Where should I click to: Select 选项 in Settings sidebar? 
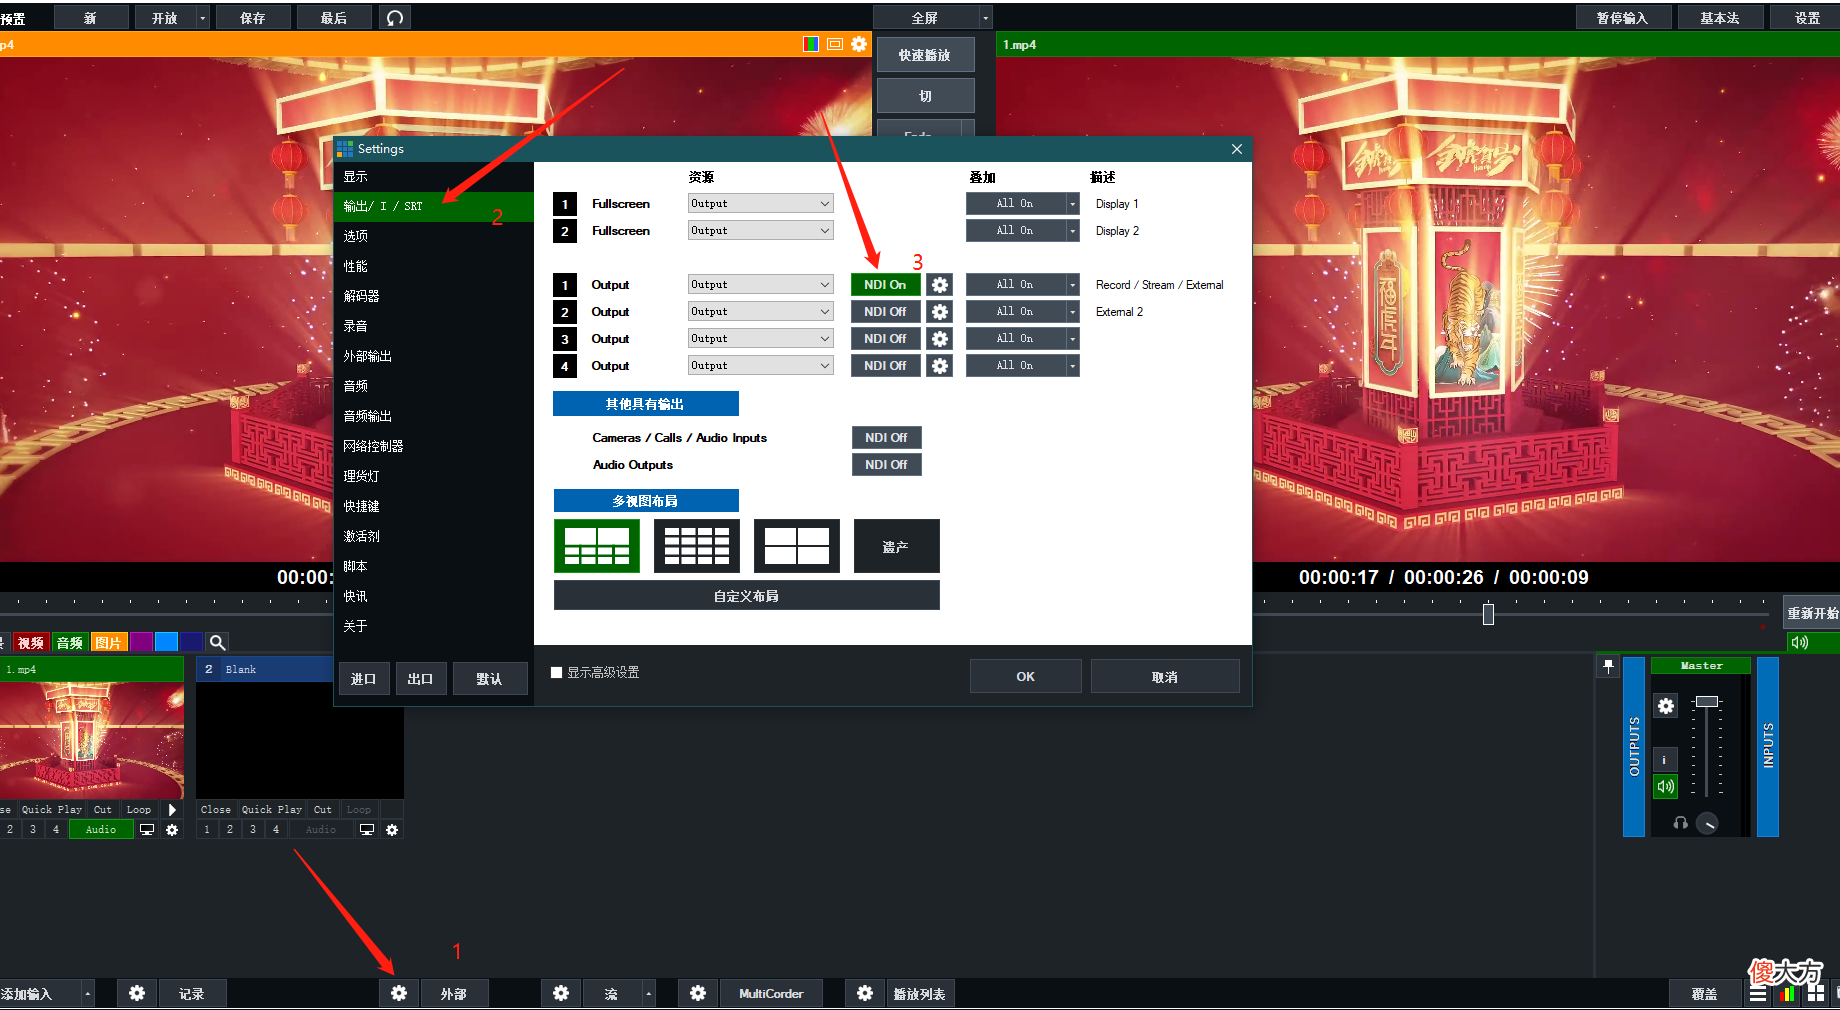click(433, 236)
